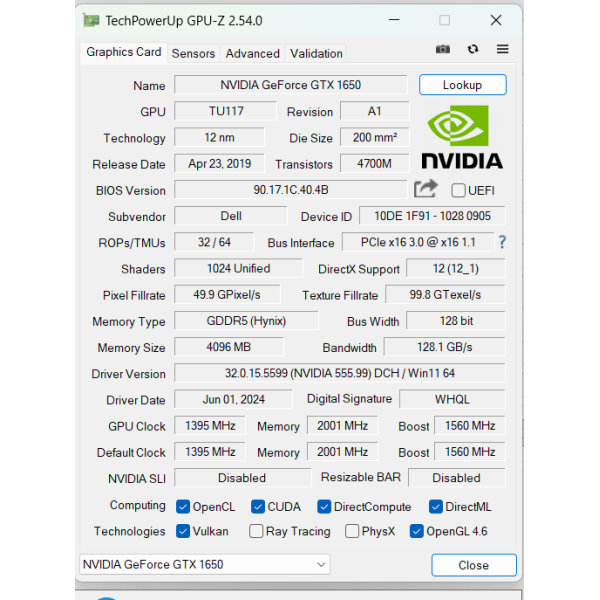Click the Default Clock row Memory 2001 MHz field

342,452
